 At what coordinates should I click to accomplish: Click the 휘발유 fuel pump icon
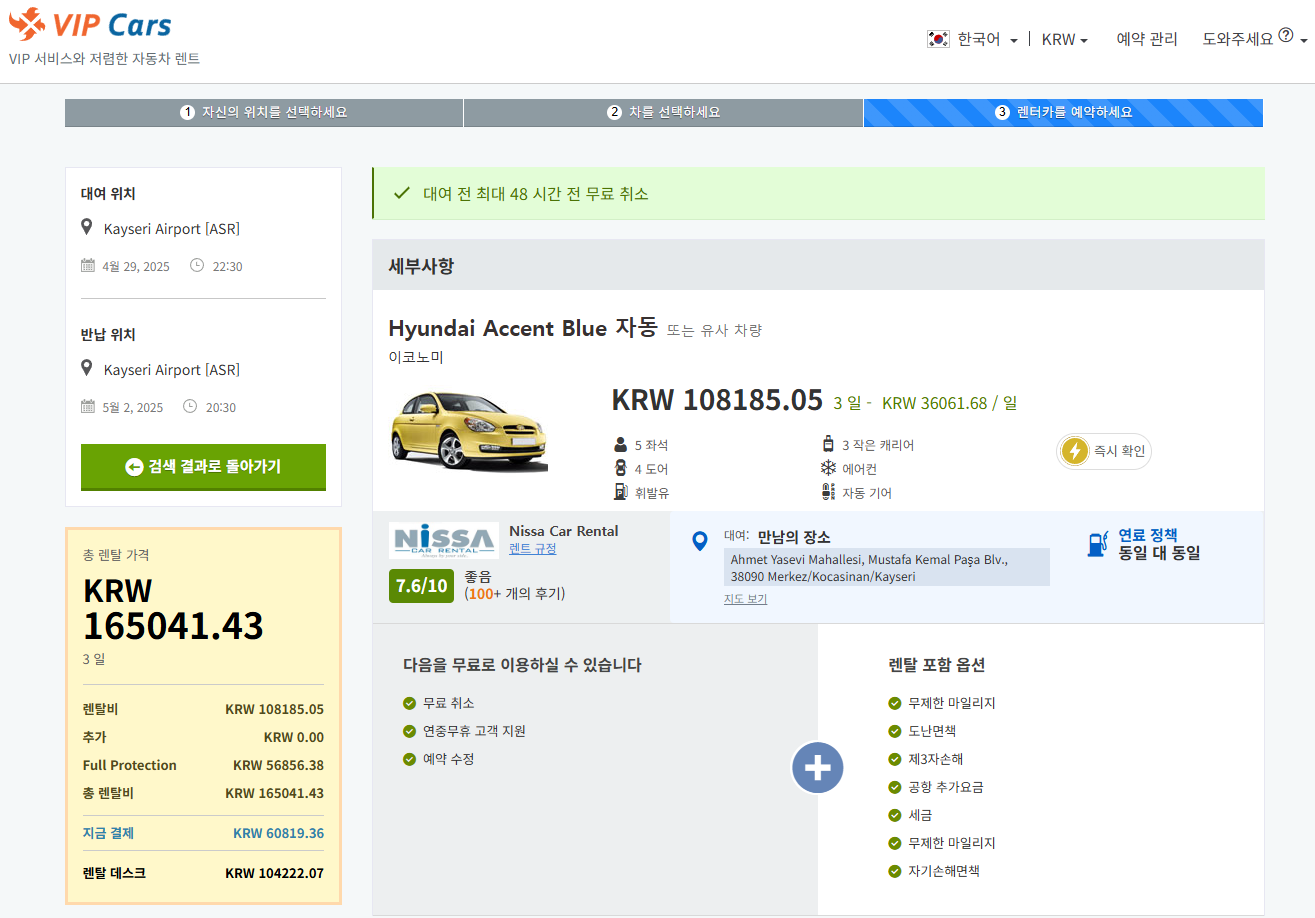[x=620, y=492]
